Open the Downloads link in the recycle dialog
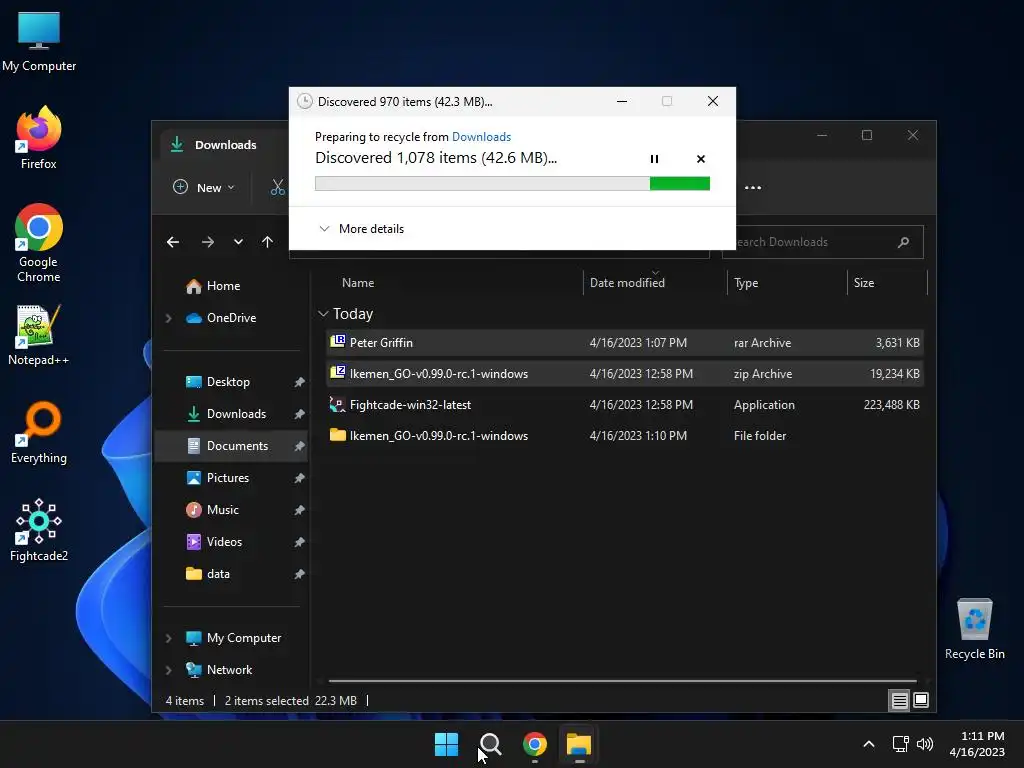Image resolution: width=1024 pixels, height=768 pixels. pos(481,136)
